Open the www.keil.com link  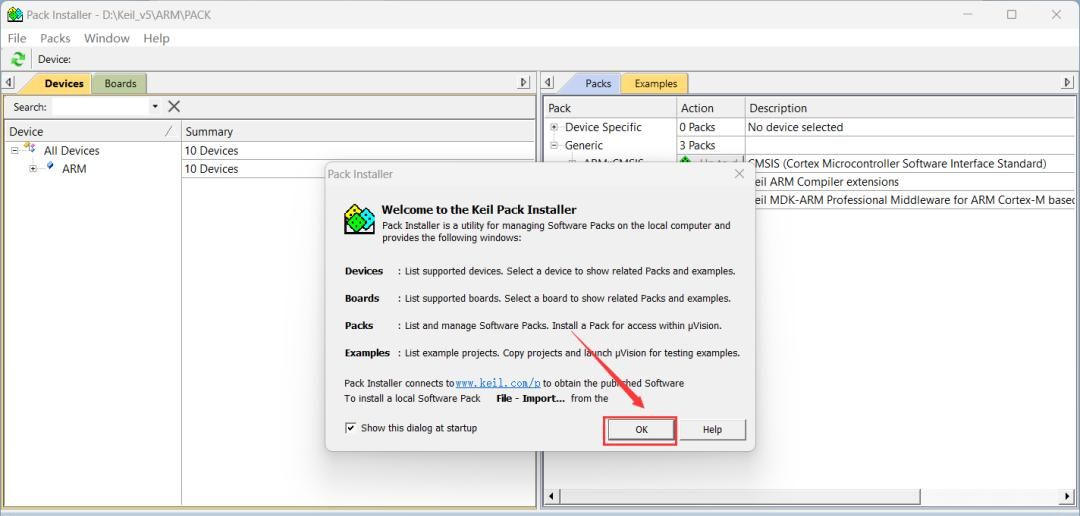[497, 383]
